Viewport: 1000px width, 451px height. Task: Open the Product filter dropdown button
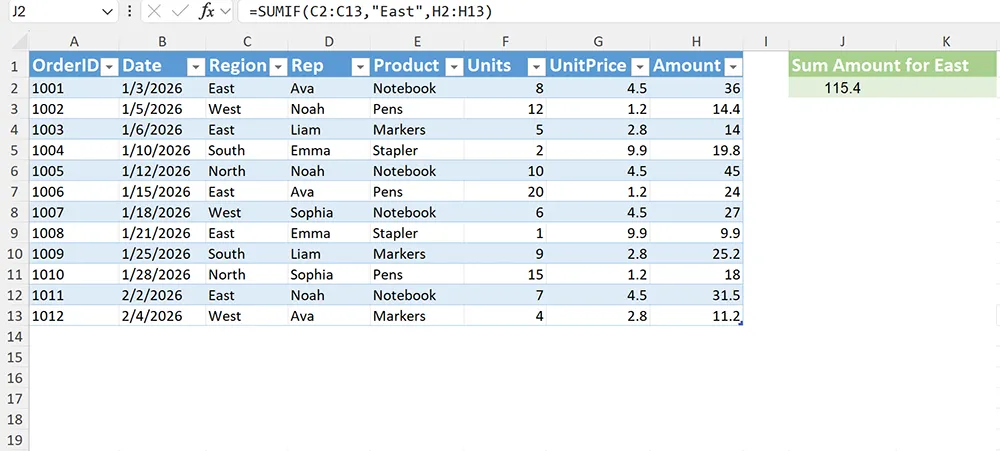point(453,66)
